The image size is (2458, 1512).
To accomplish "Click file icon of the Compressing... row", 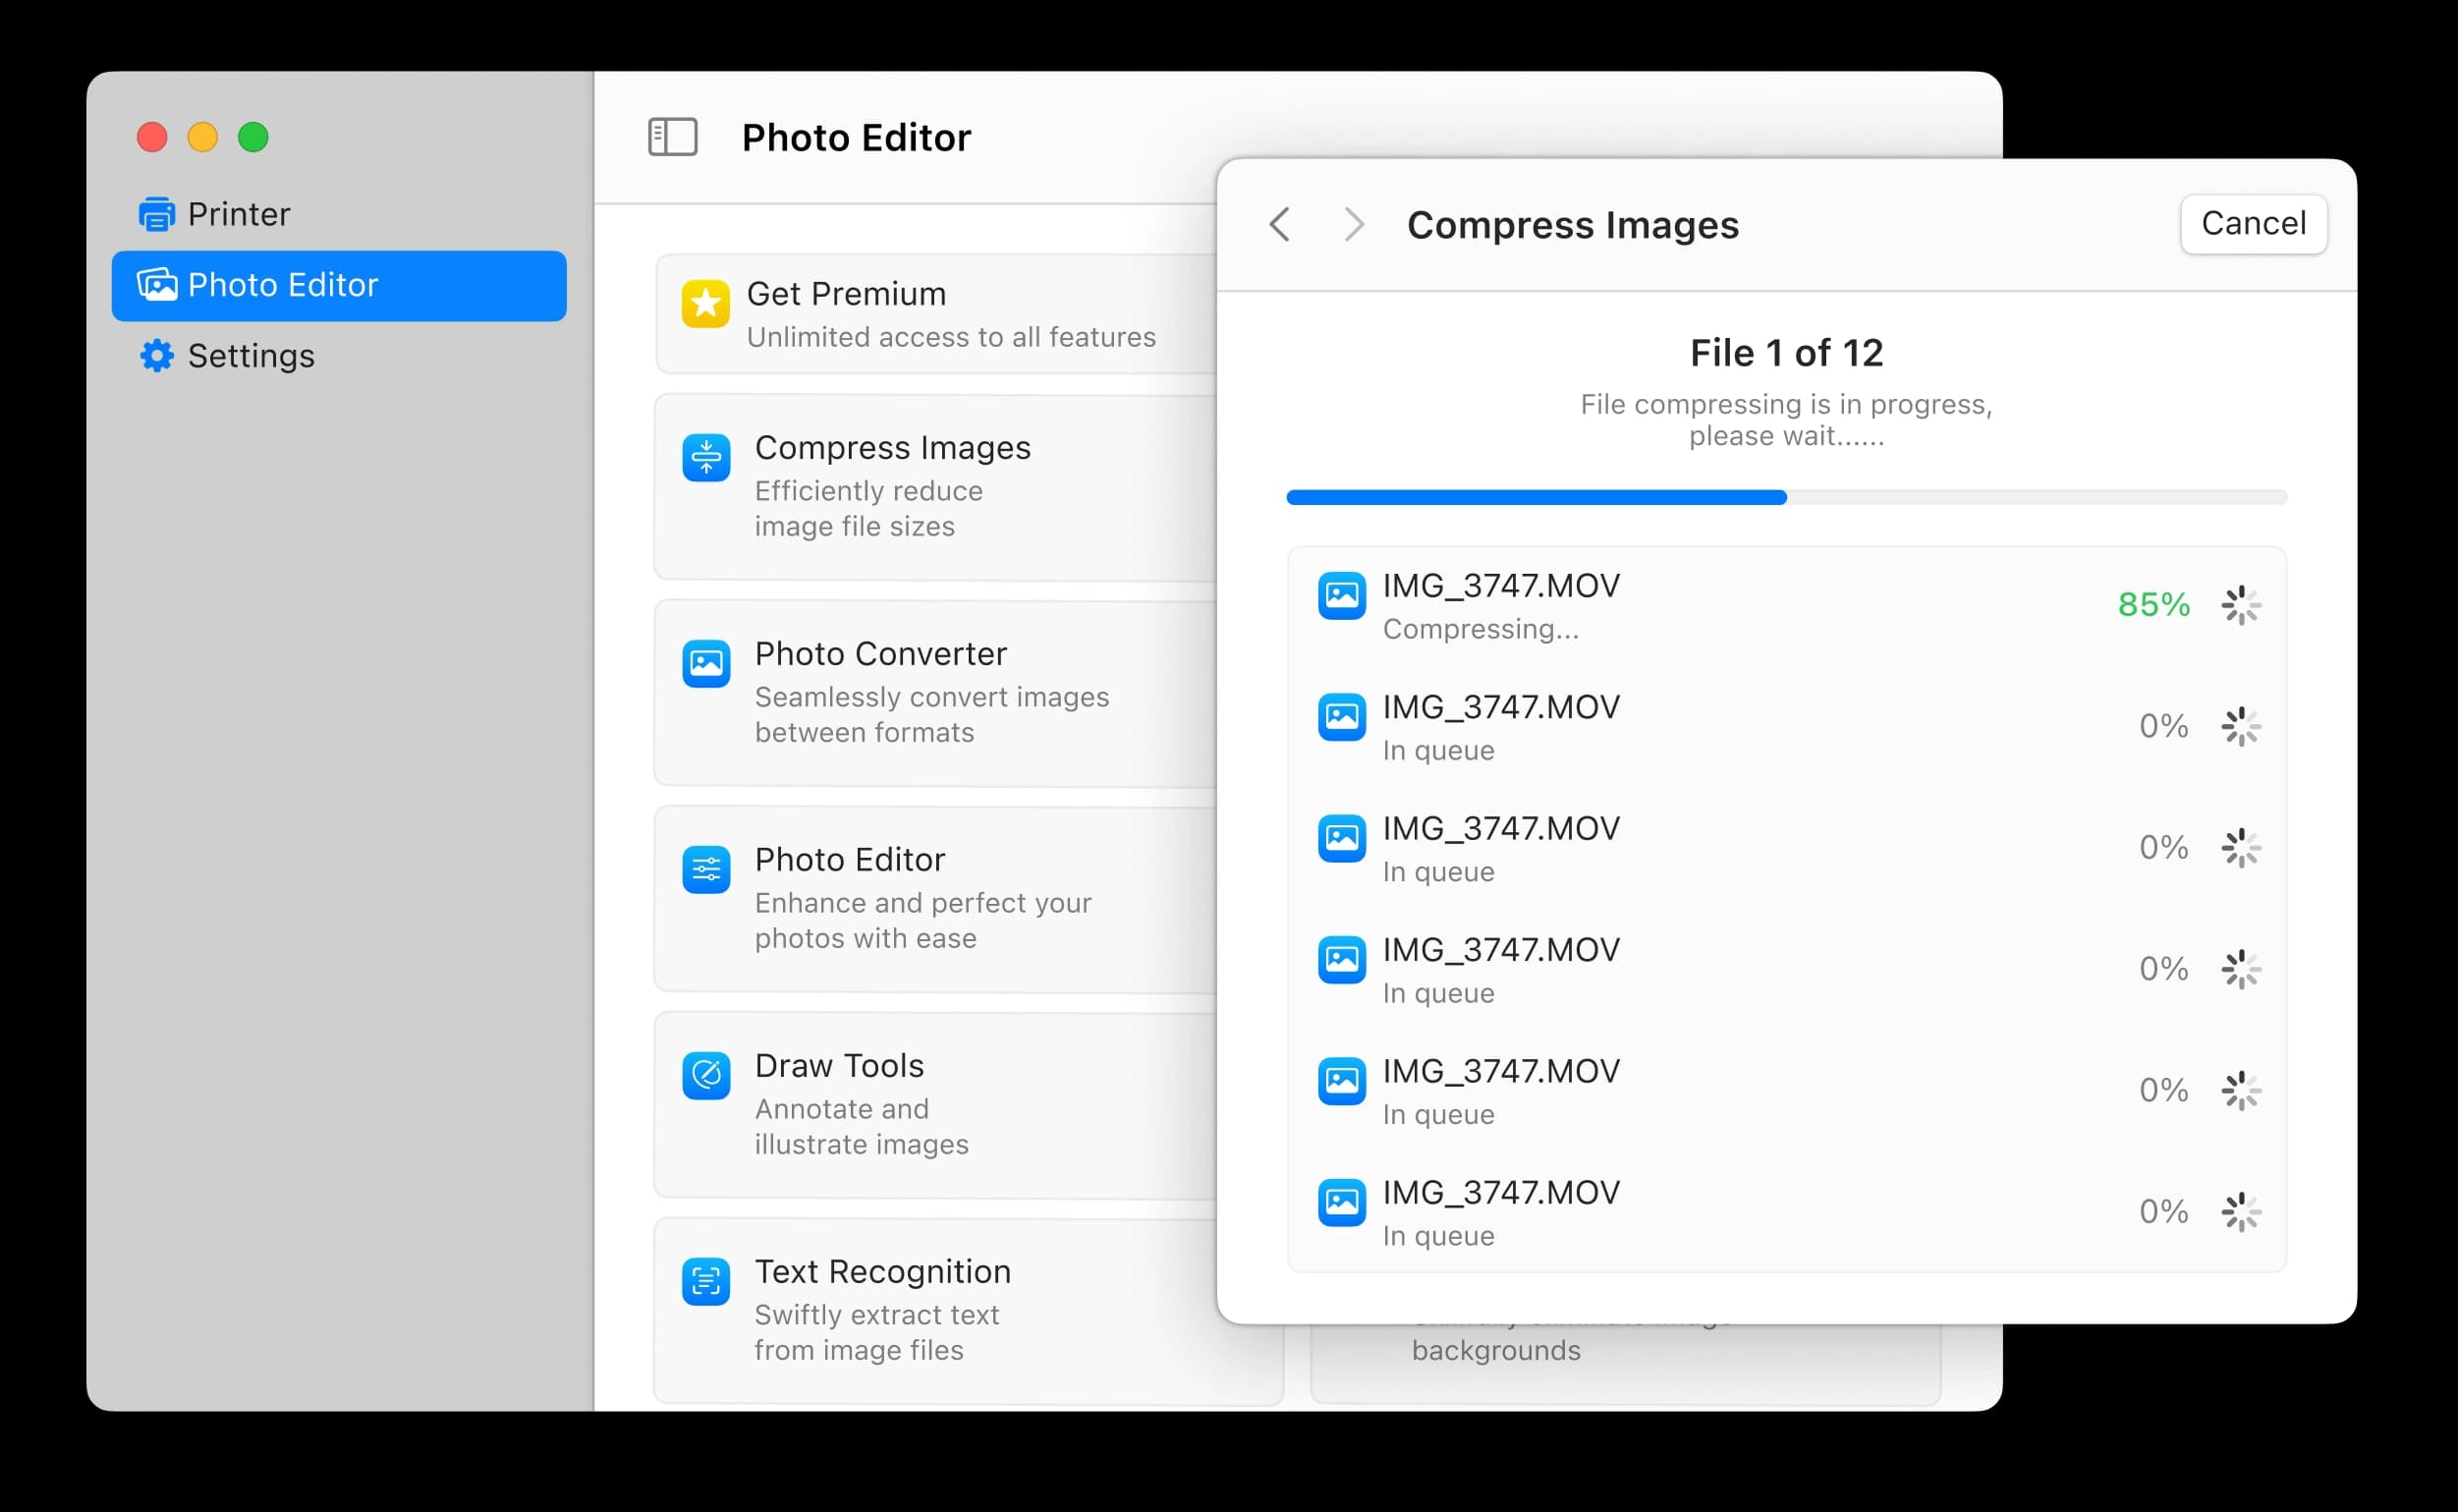I will [x=1341, y=596].
